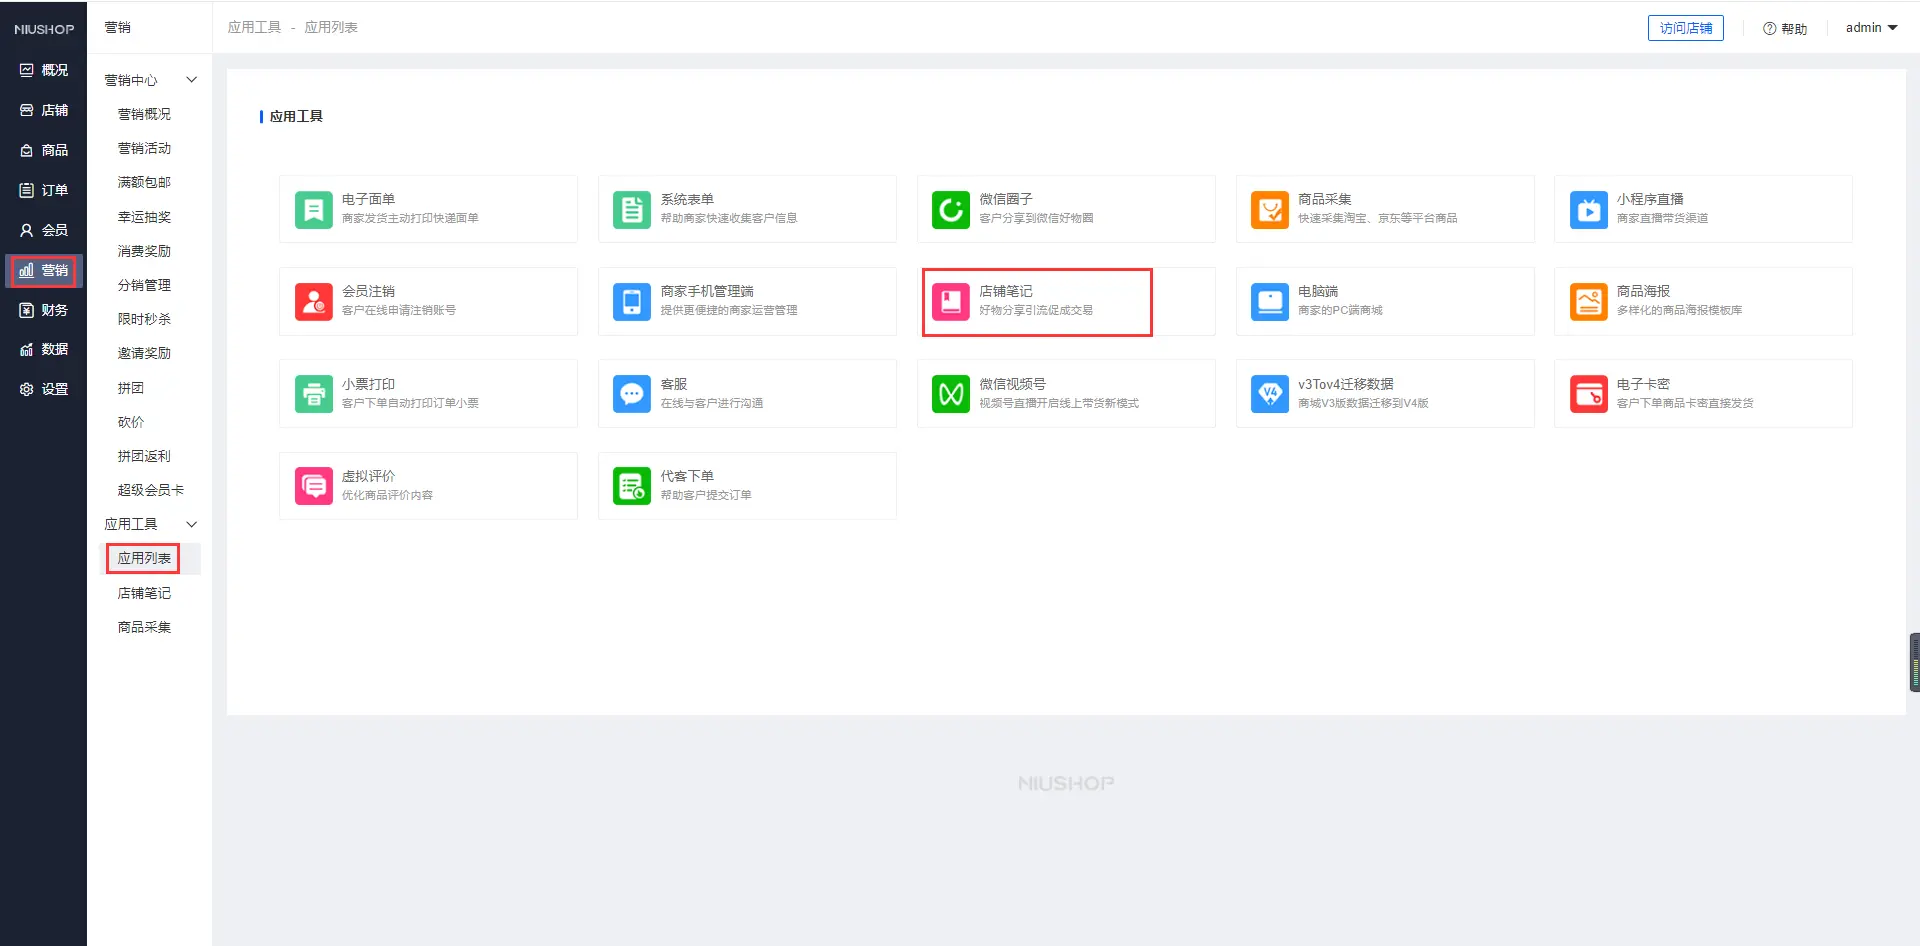Click the 访问店铺 button
Image resolution: width=1920 pixels, height=946 pixels.
coord(1685,28)
